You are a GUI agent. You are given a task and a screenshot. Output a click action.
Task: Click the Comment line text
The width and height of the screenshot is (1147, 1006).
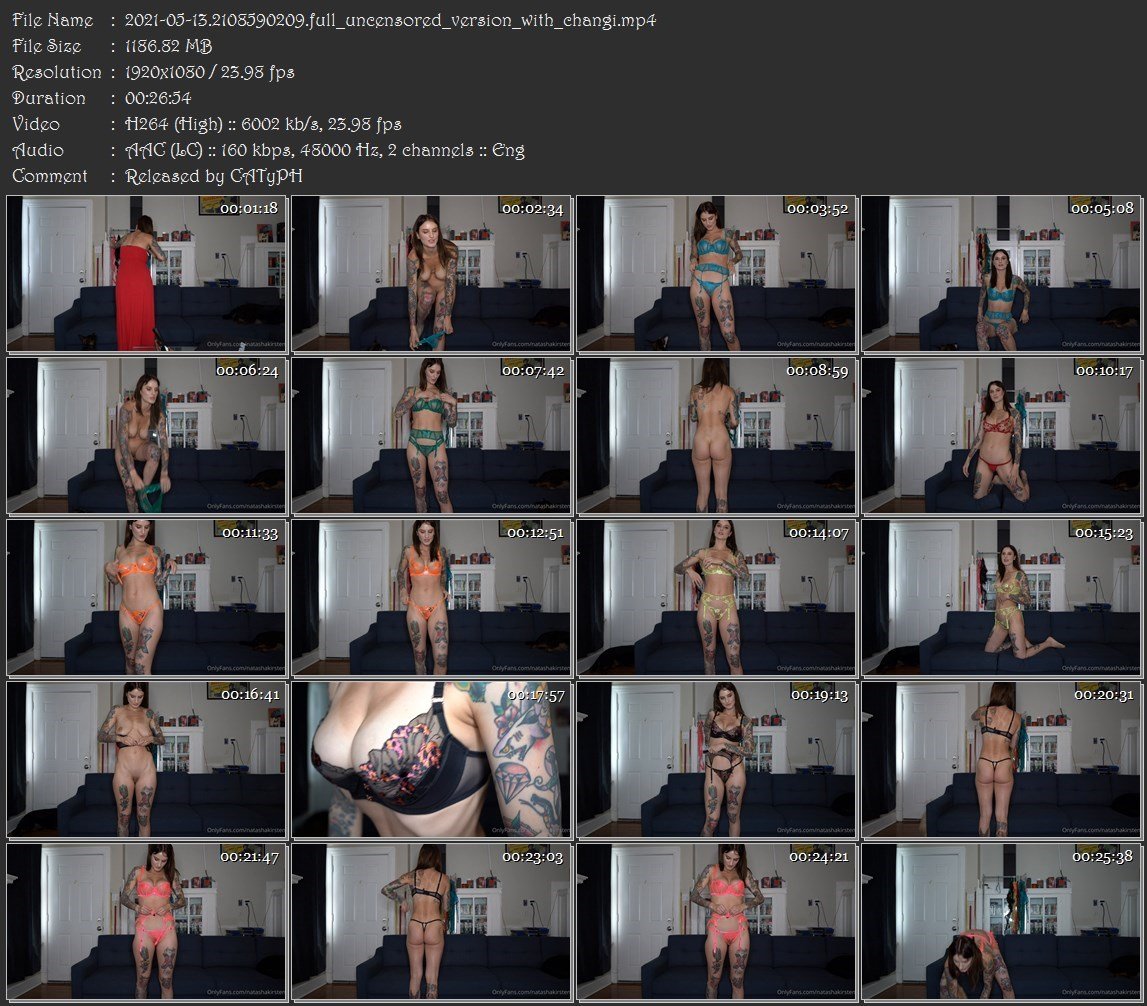coord(213,176)
